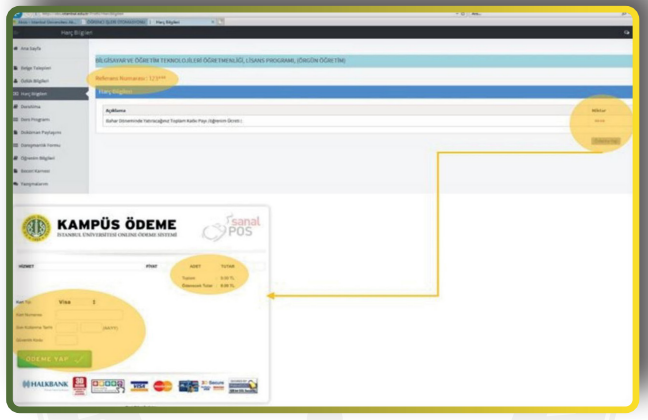Focus the expiry year field
Image resolution: width=648 pixels, height=420 pixels.
tap(91, 328)
